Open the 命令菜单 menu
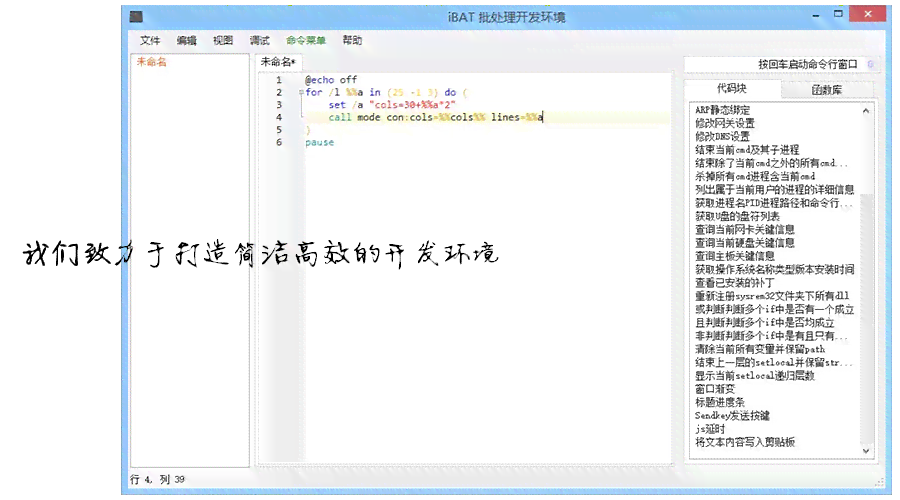This screenshot has height=500, width=900. (x=306, y=40)
